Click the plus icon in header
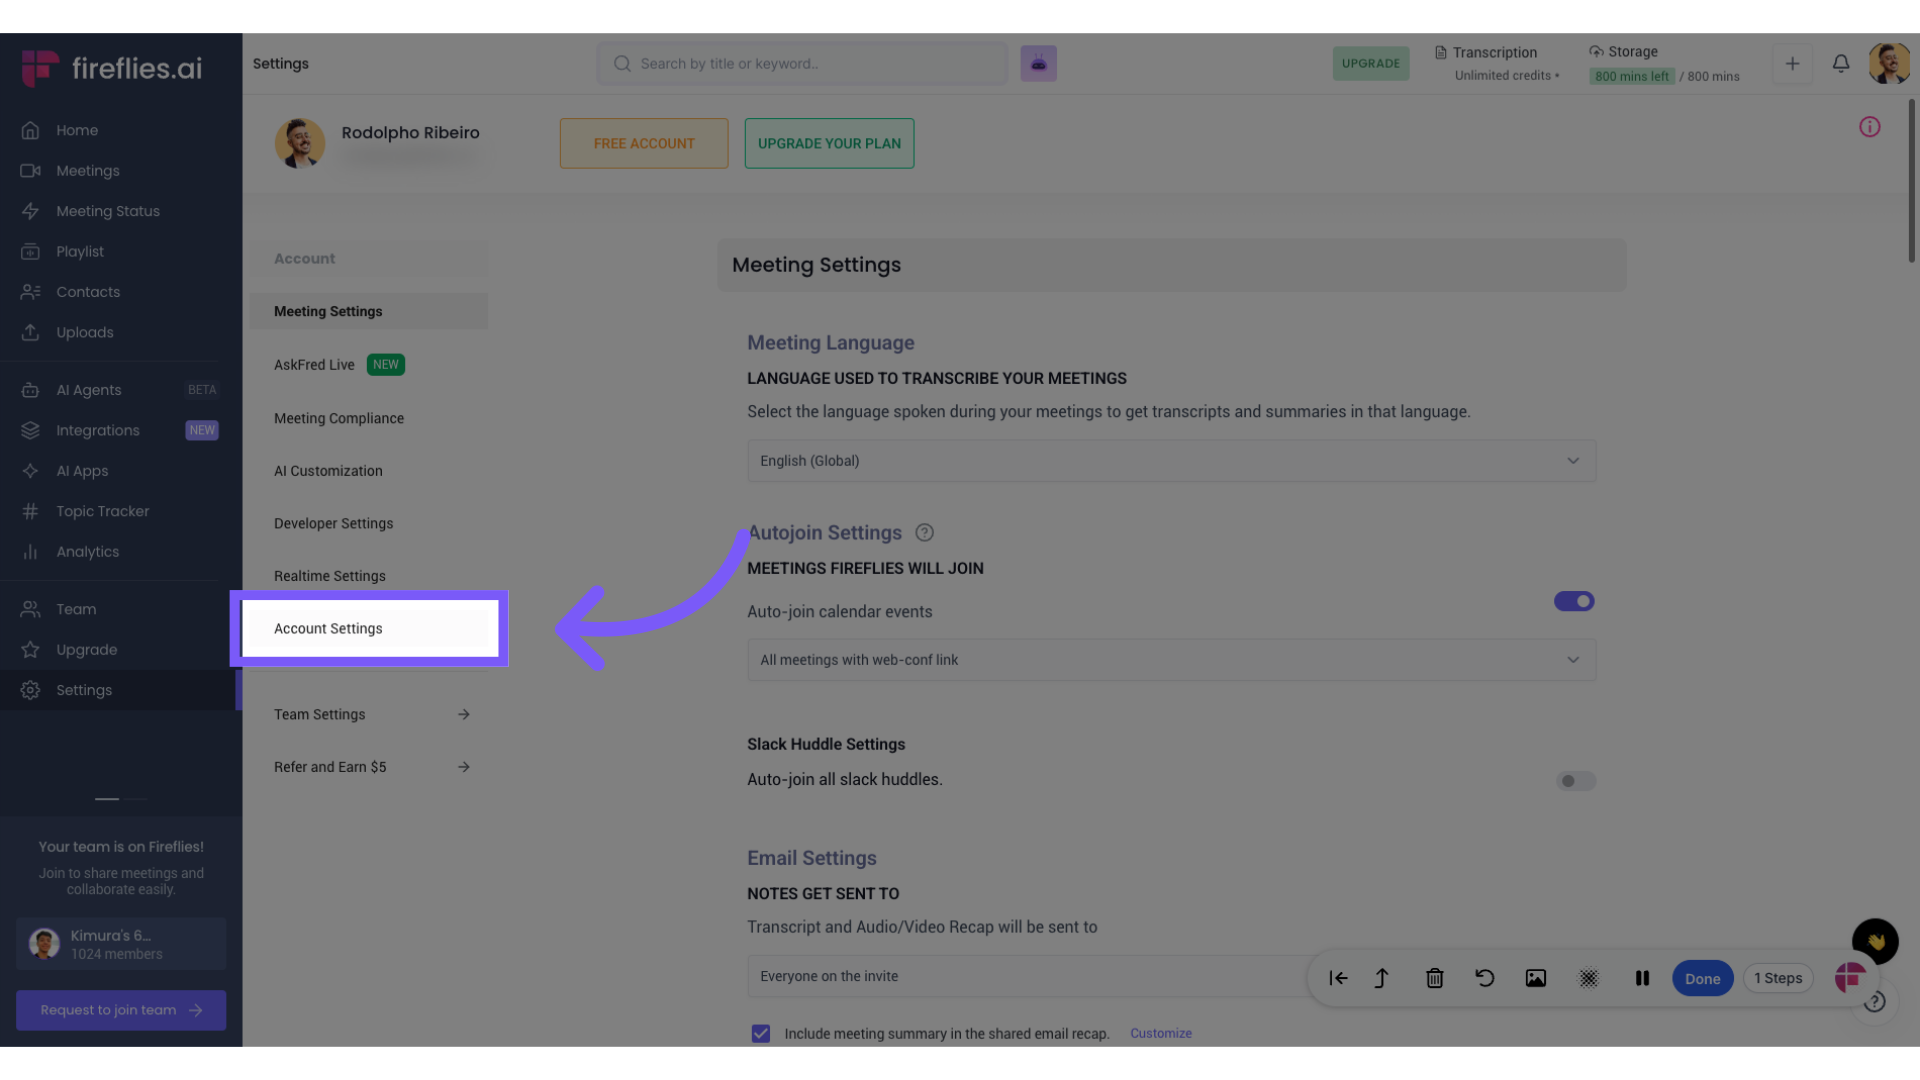Image resolution: width=1920 pixels, height=1080 pixels. 1792,64
